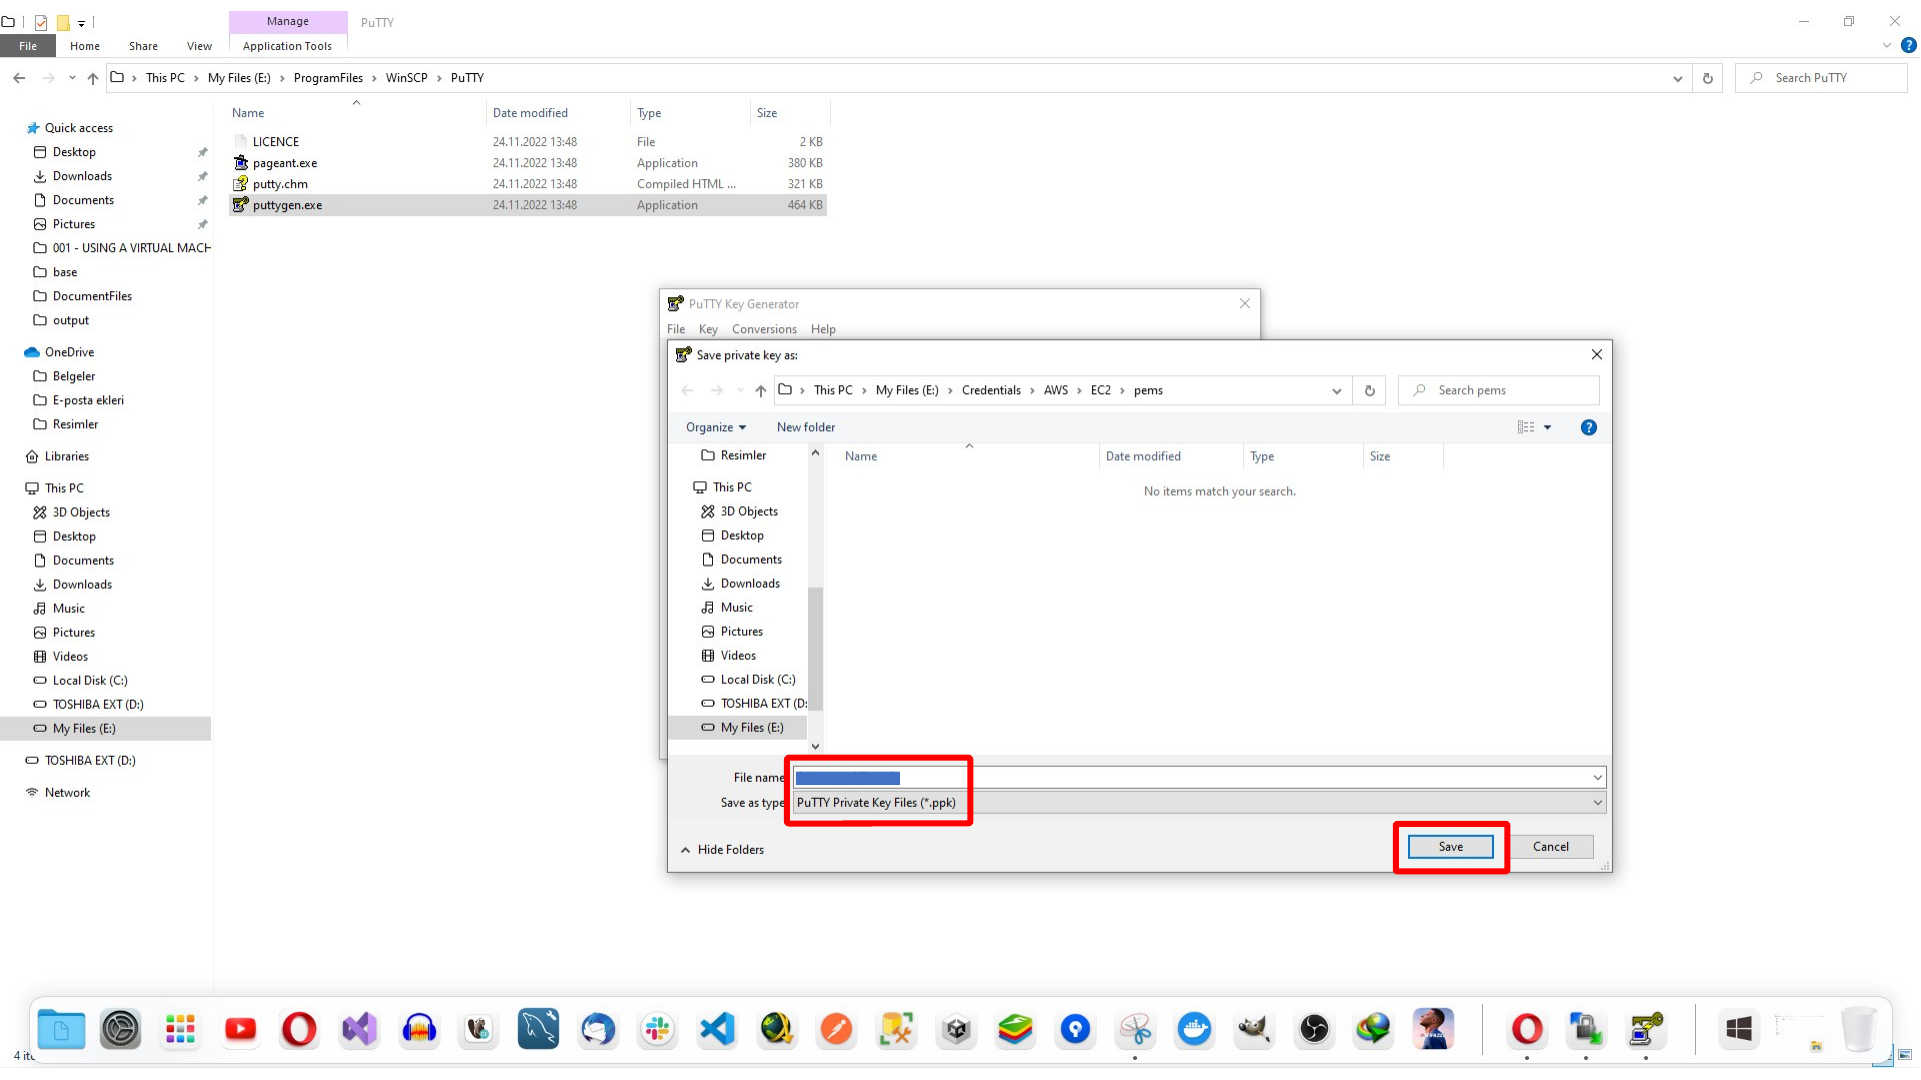Switch to the View ribbon tab
The height and width of the screenshot is (1080, 1921).
199,46
